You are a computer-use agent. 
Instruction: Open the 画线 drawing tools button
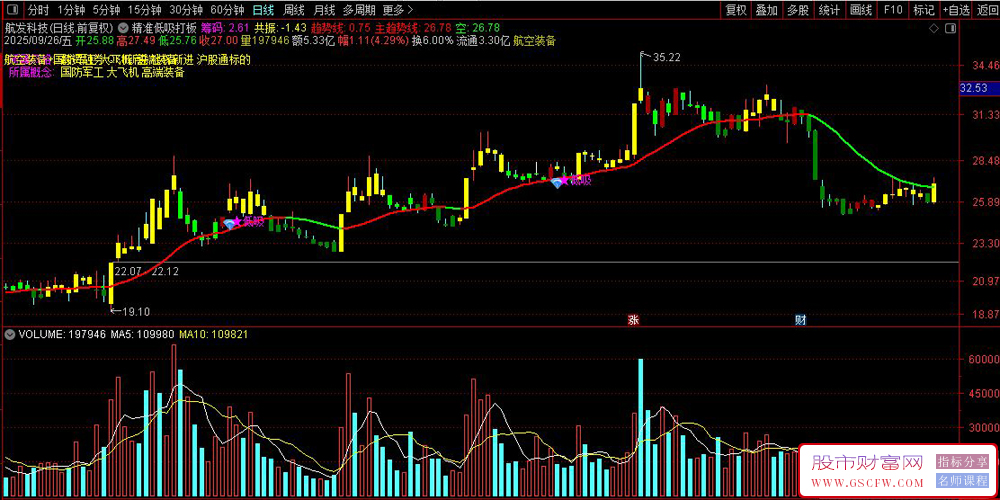click(x=861, y=10)
